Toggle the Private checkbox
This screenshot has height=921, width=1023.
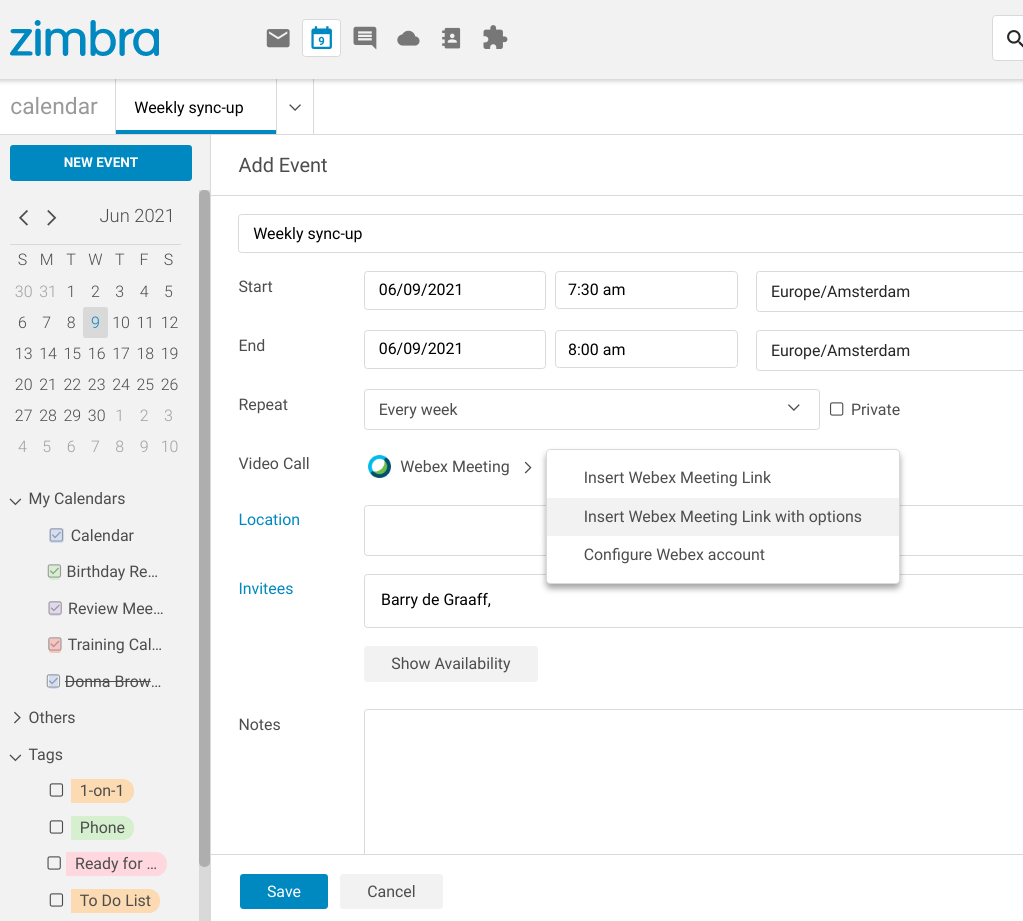(836, 409)
